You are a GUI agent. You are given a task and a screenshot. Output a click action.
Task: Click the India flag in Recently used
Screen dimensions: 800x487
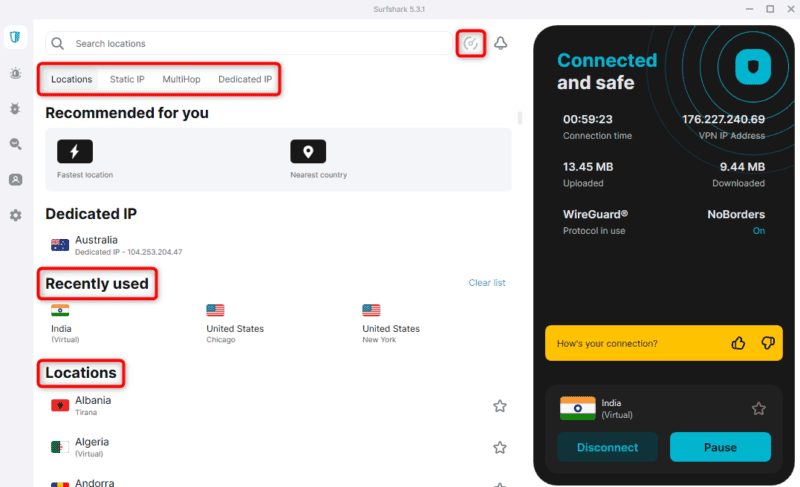click(x=60, y=310)
